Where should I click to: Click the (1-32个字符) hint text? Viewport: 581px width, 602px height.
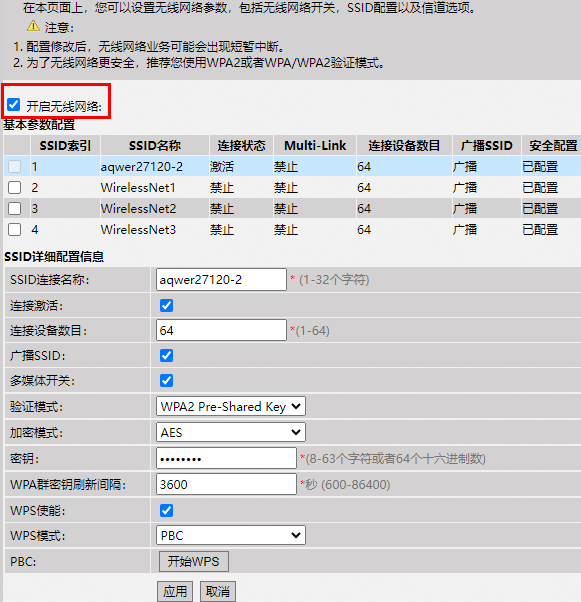pos(334,280)
